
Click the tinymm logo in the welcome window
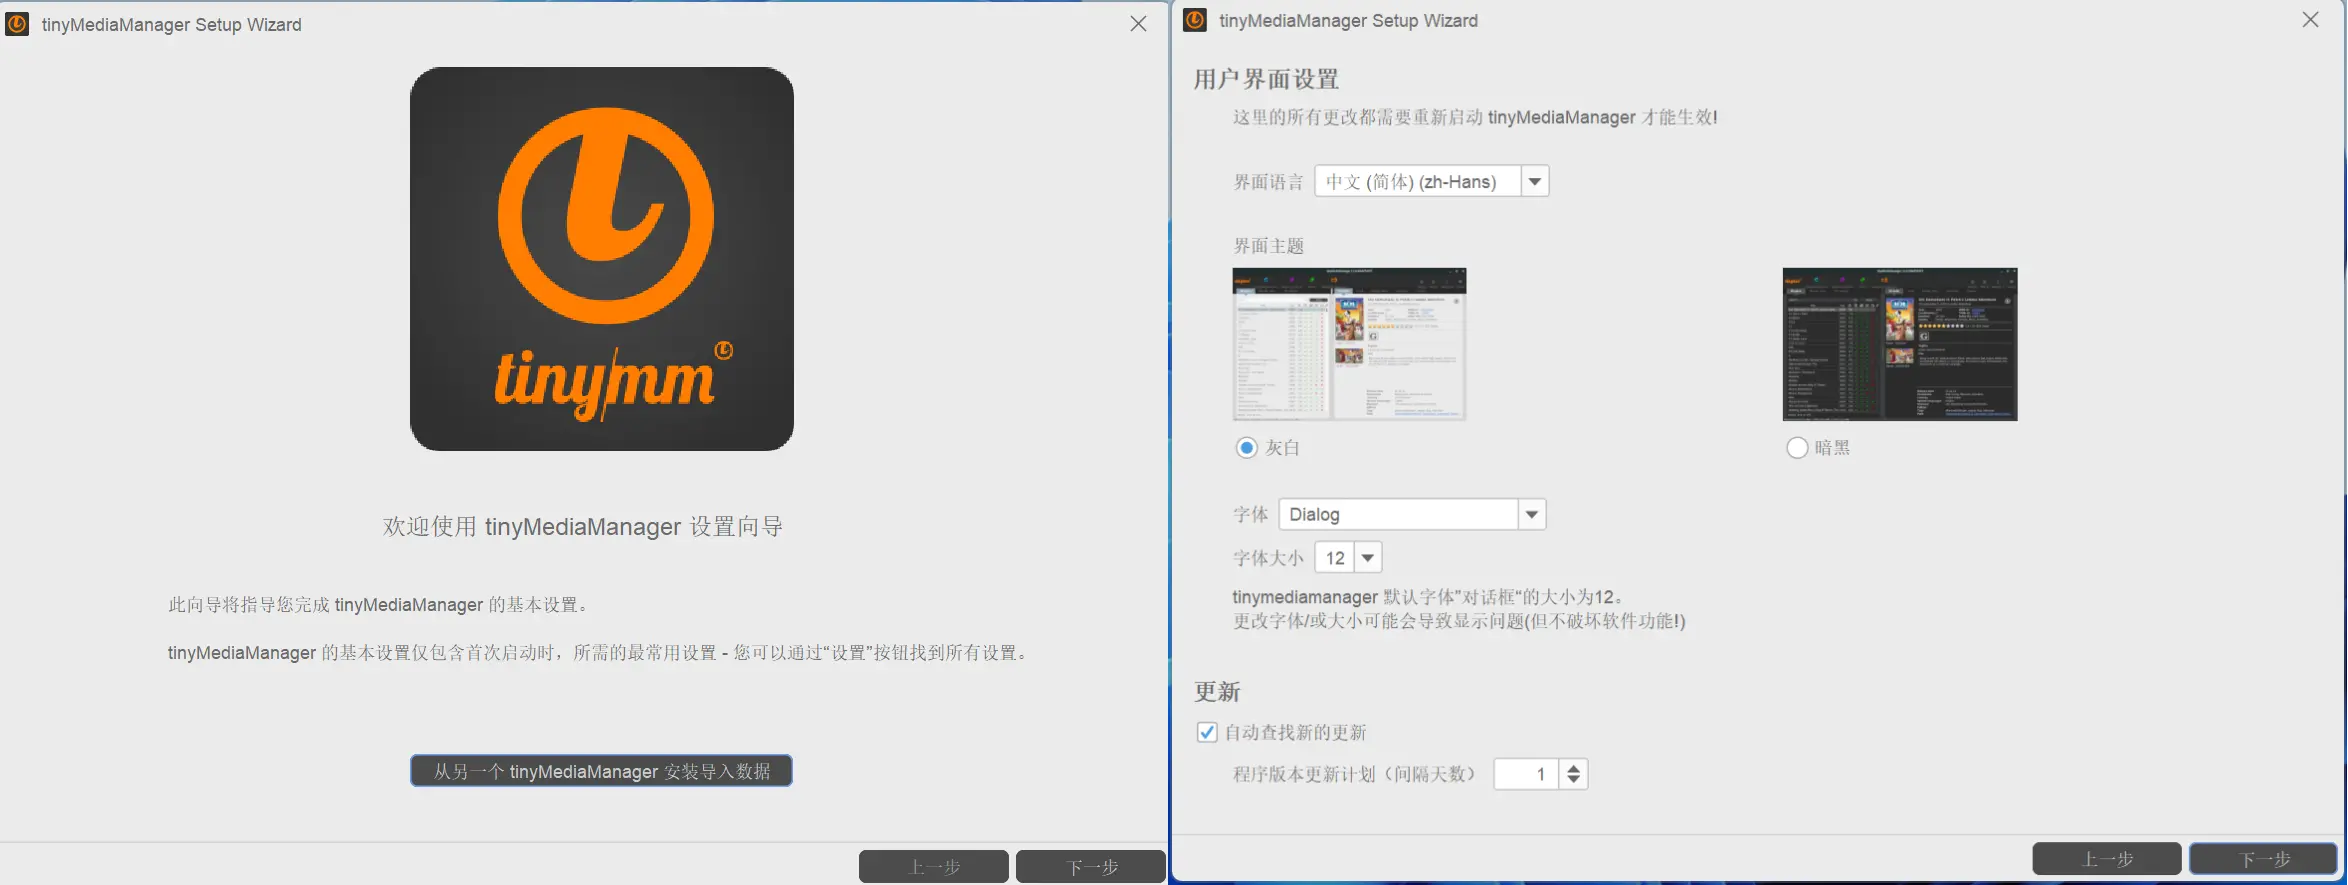(602, 259)
